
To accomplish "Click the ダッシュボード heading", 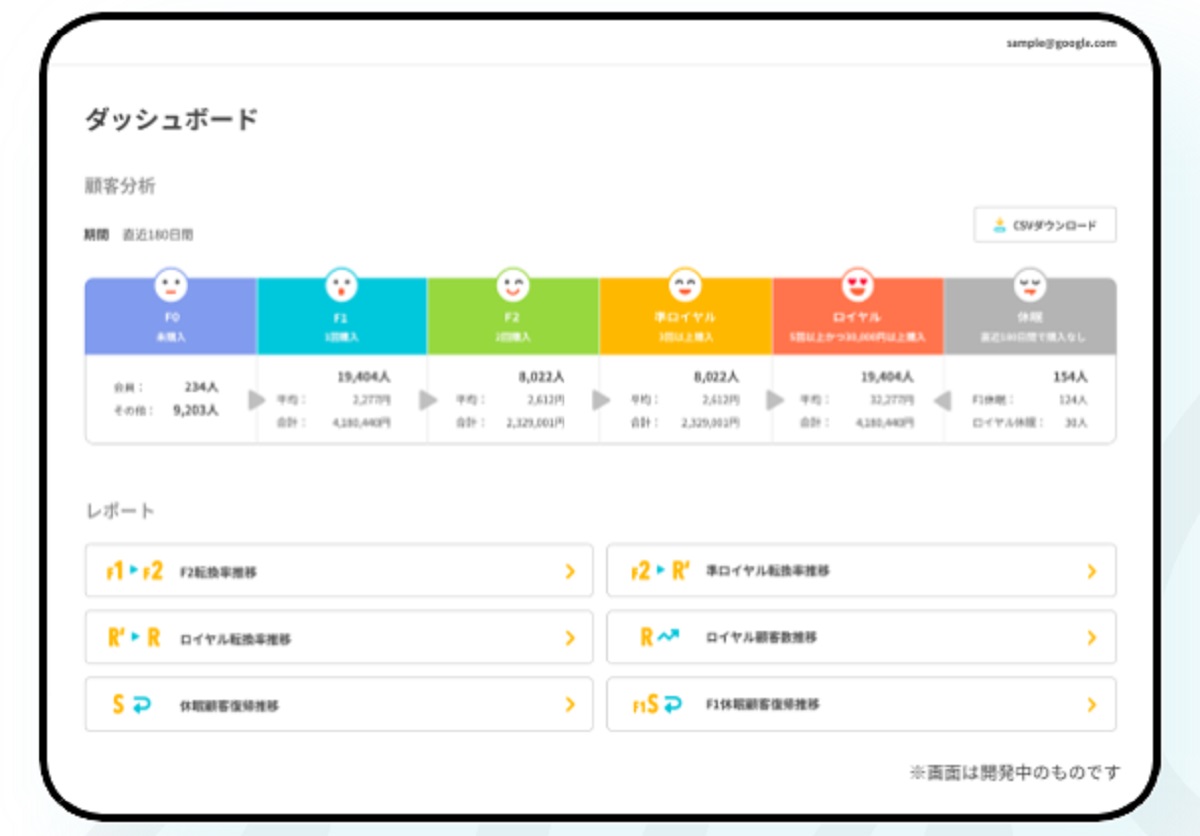I will 172,120.
